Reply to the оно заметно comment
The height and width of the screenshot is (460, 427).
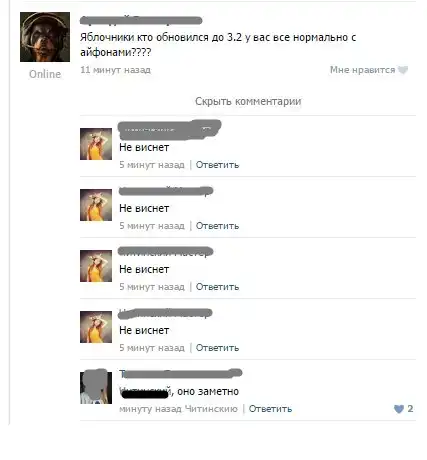click(270, 409)
